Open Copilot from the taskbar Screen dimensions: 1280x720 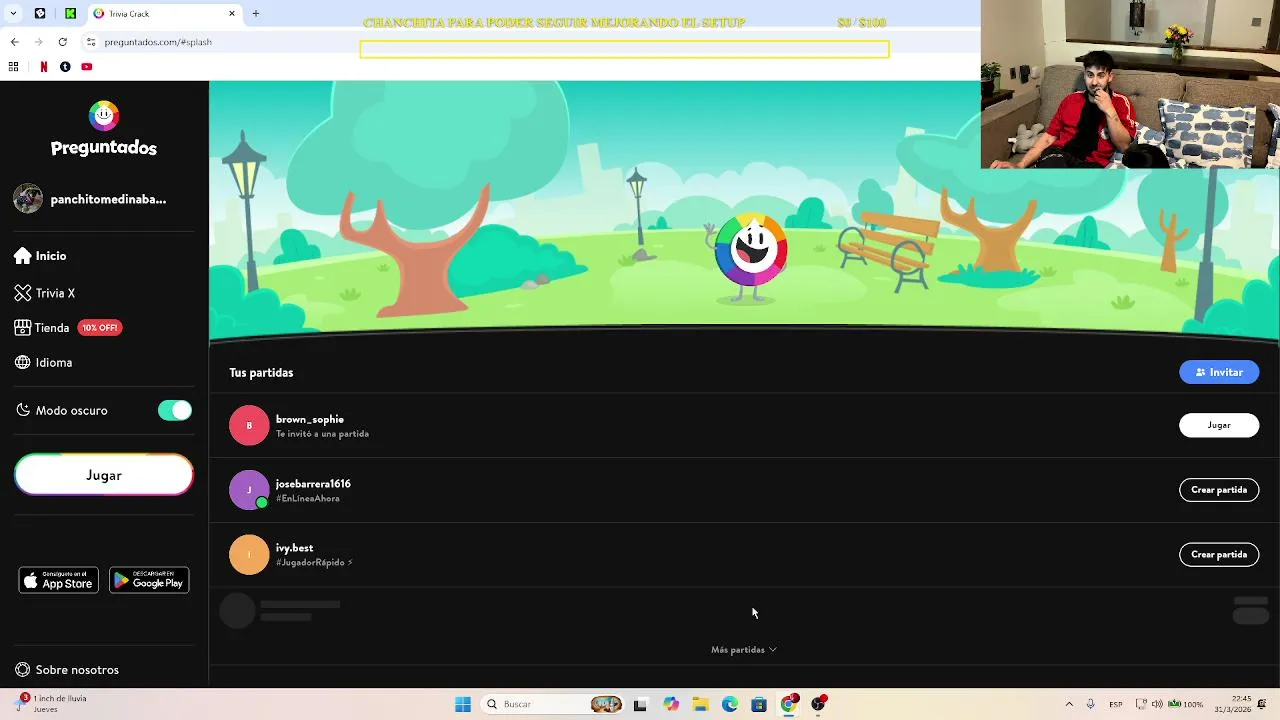pyautogui.click(x=670, y=704)
